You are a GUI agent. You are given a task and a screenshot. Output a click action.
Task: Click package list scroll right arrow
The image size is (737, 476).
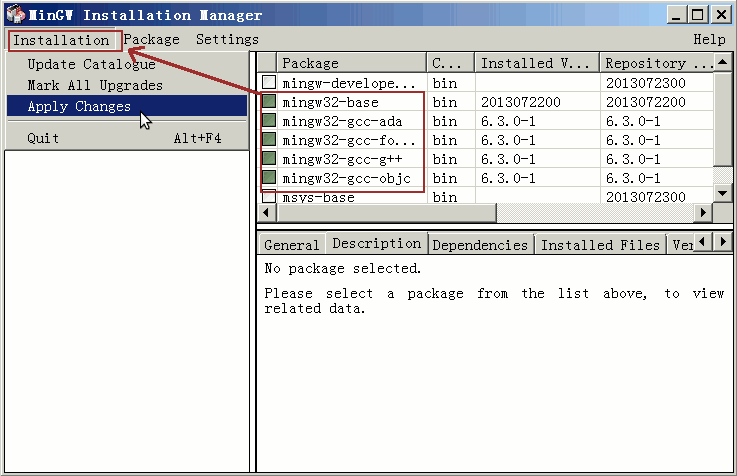(x=704, y=212)
